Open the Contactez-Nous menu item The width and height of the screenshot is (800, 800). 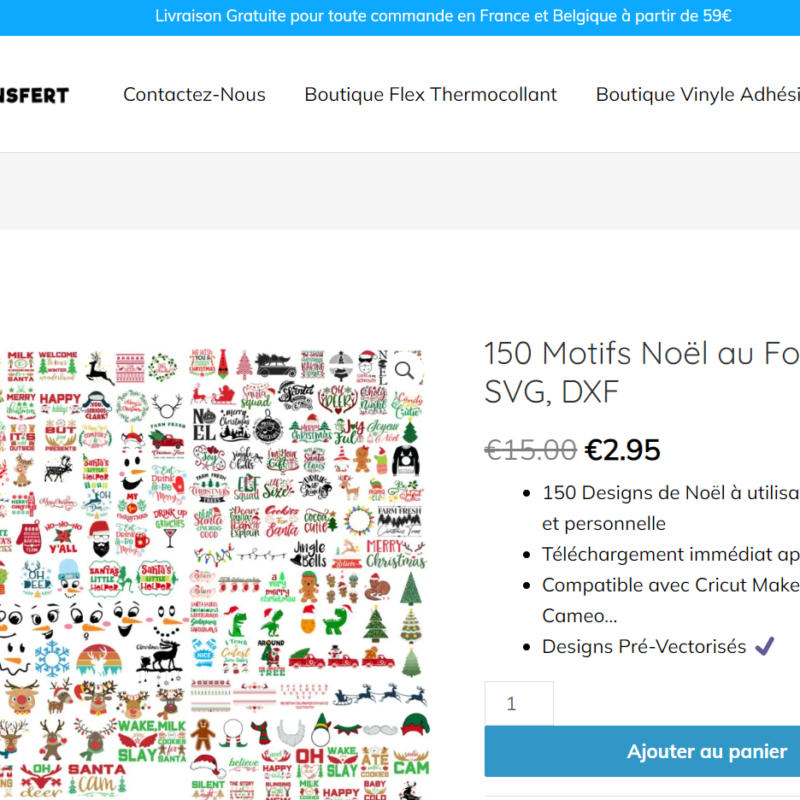click(x=194, y=94)
